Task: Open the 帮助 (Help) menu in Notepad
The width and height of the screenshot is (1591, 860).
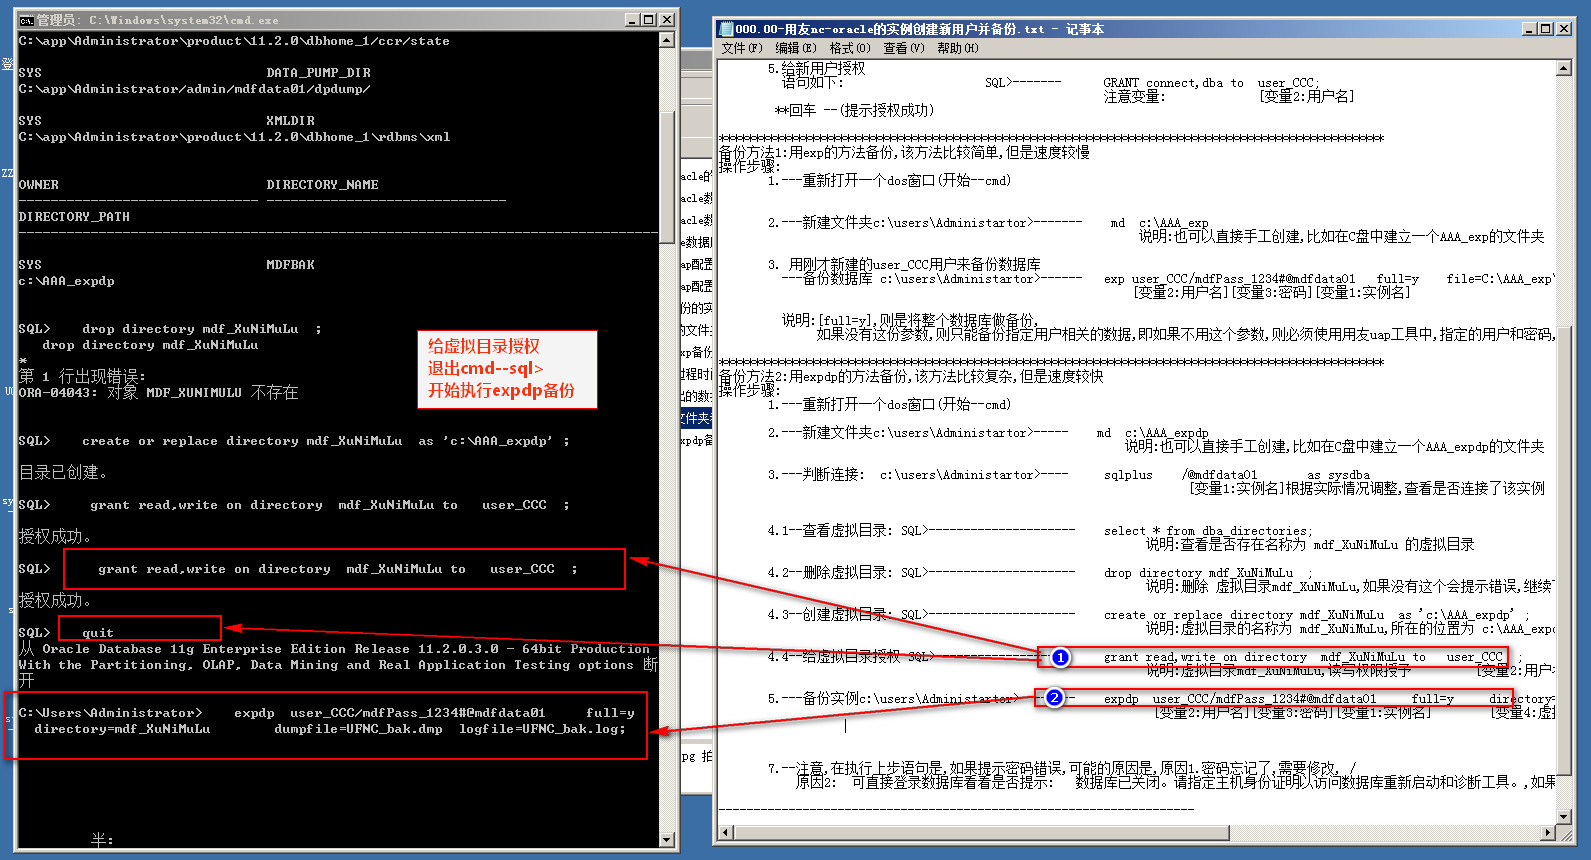Action: click(957, 48)
